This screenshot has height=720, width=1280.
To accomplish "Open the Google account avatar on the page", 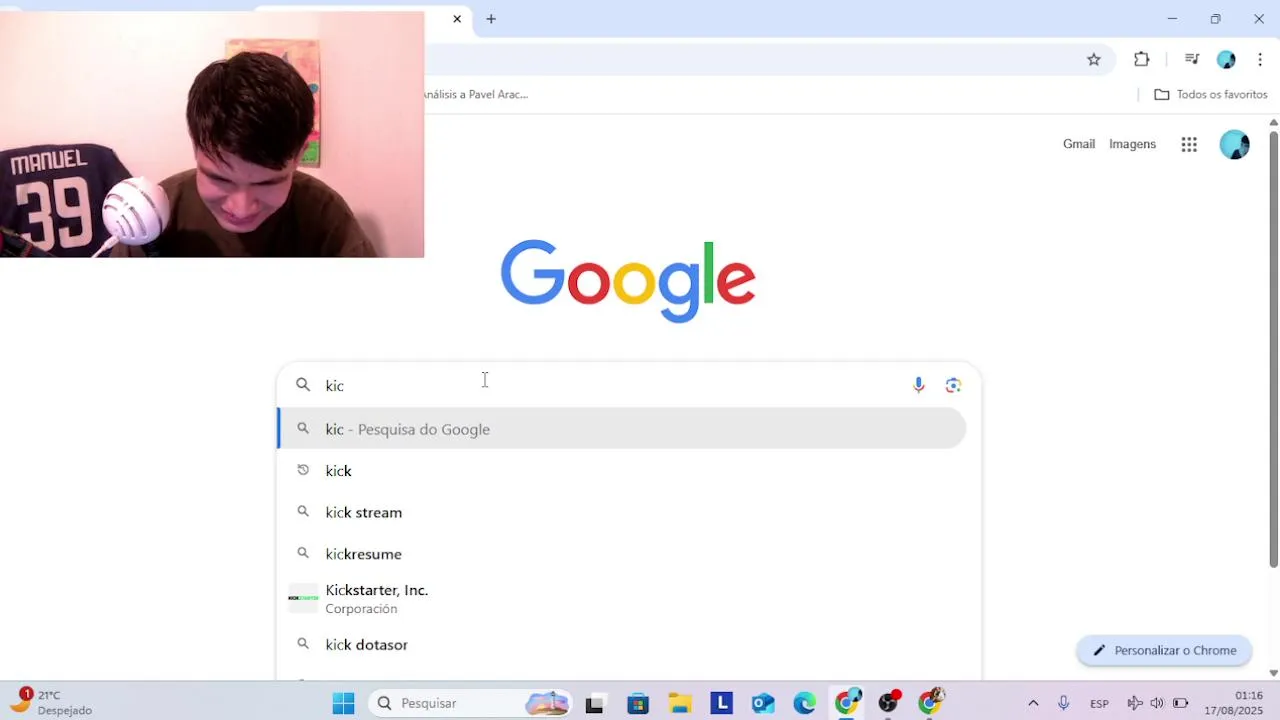I will 1234,144.
